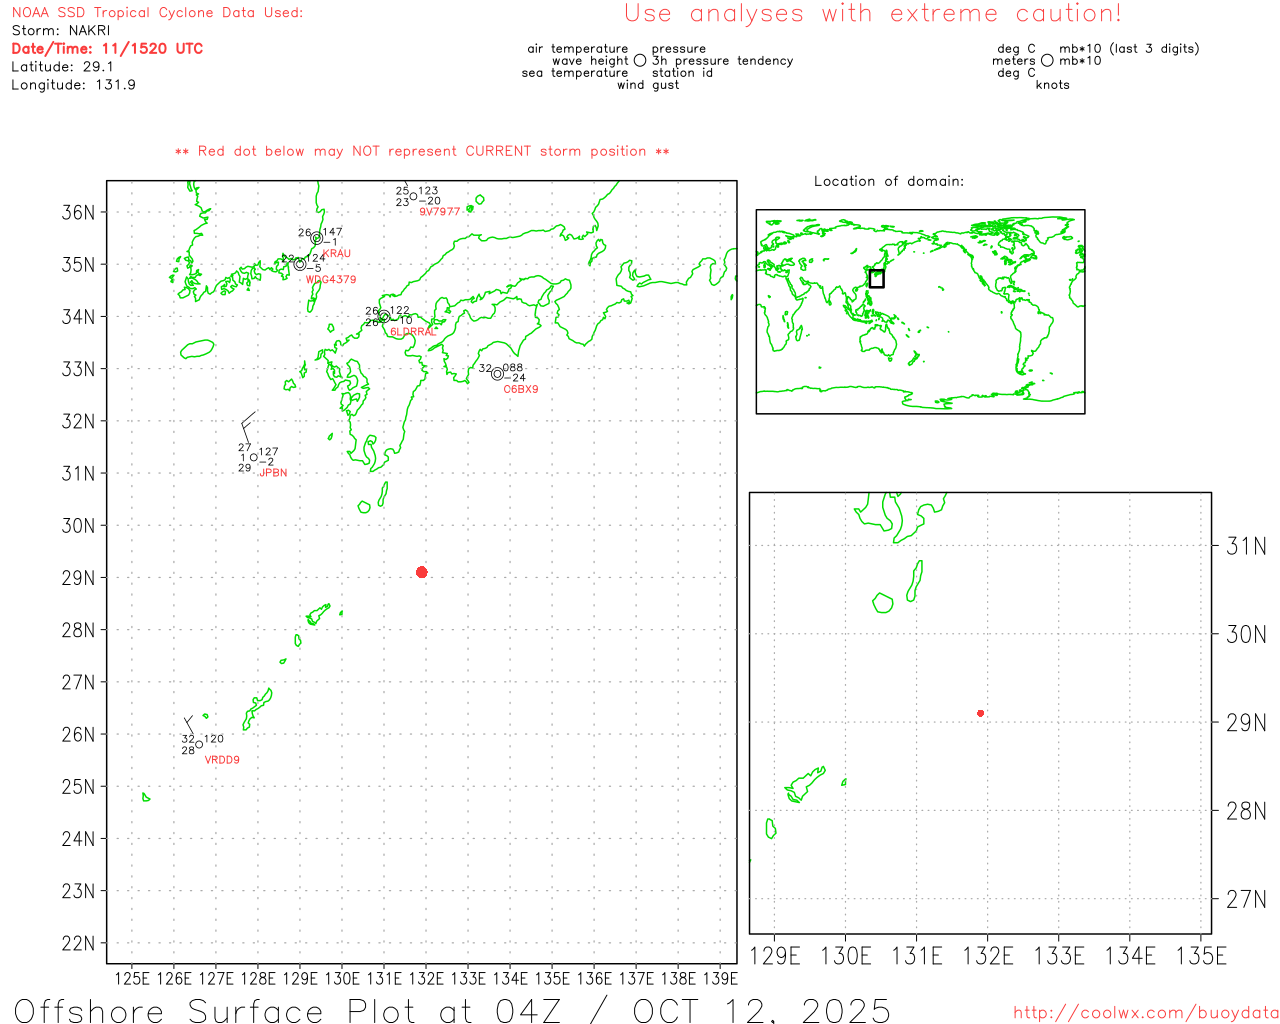The height and width of the screenshot is (1024, 1280).
Task: Click the 22N latitude axis label
Action: click(79, 943)
